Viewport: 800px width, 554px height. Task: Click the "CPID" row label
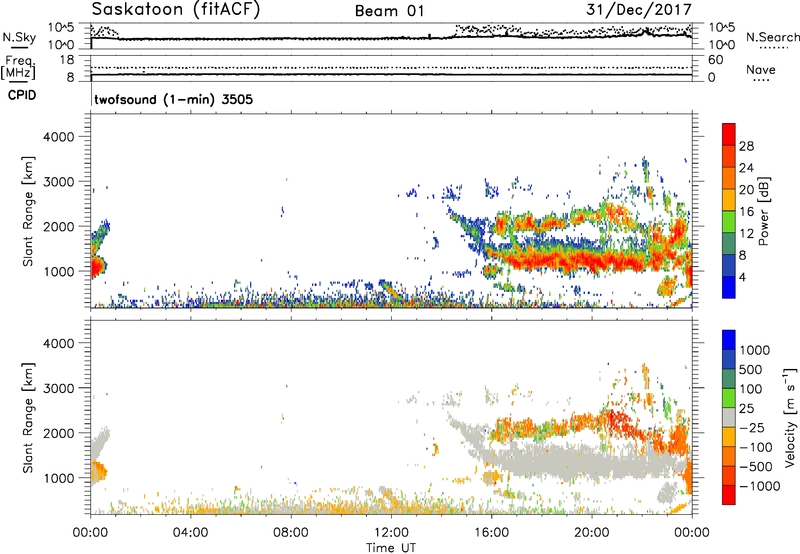click(22, 95)
